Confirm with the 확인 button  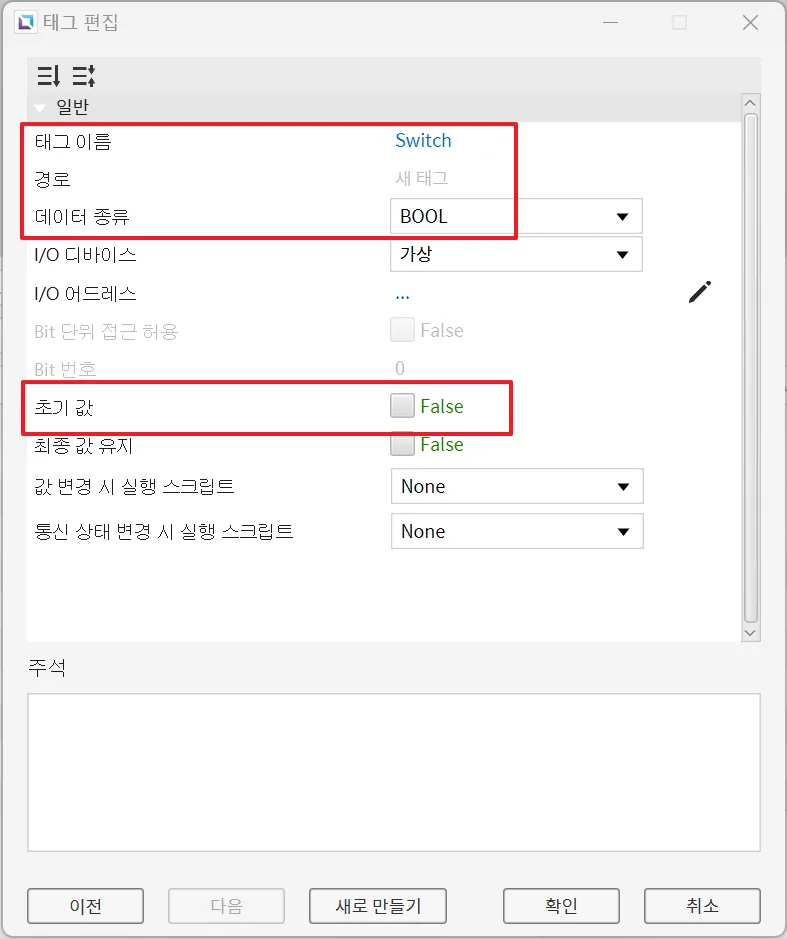point(561,906)
